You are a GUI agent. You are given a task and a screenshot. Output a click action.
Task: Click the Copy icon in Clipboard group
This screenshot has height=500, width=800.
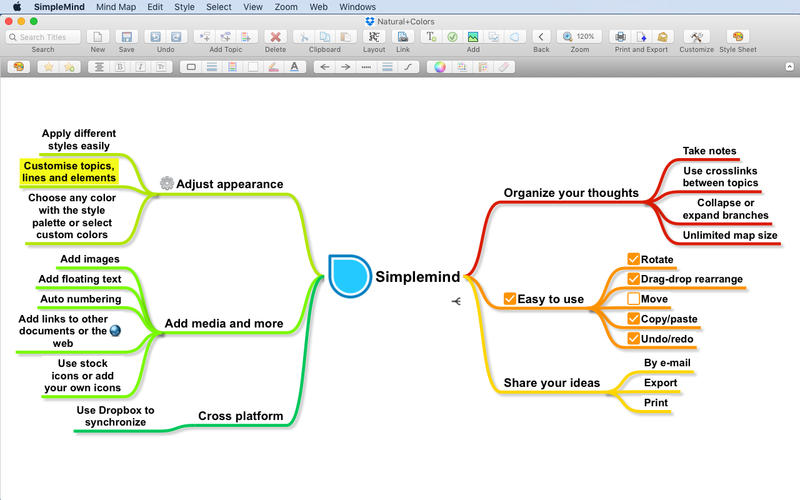point(324,37)
